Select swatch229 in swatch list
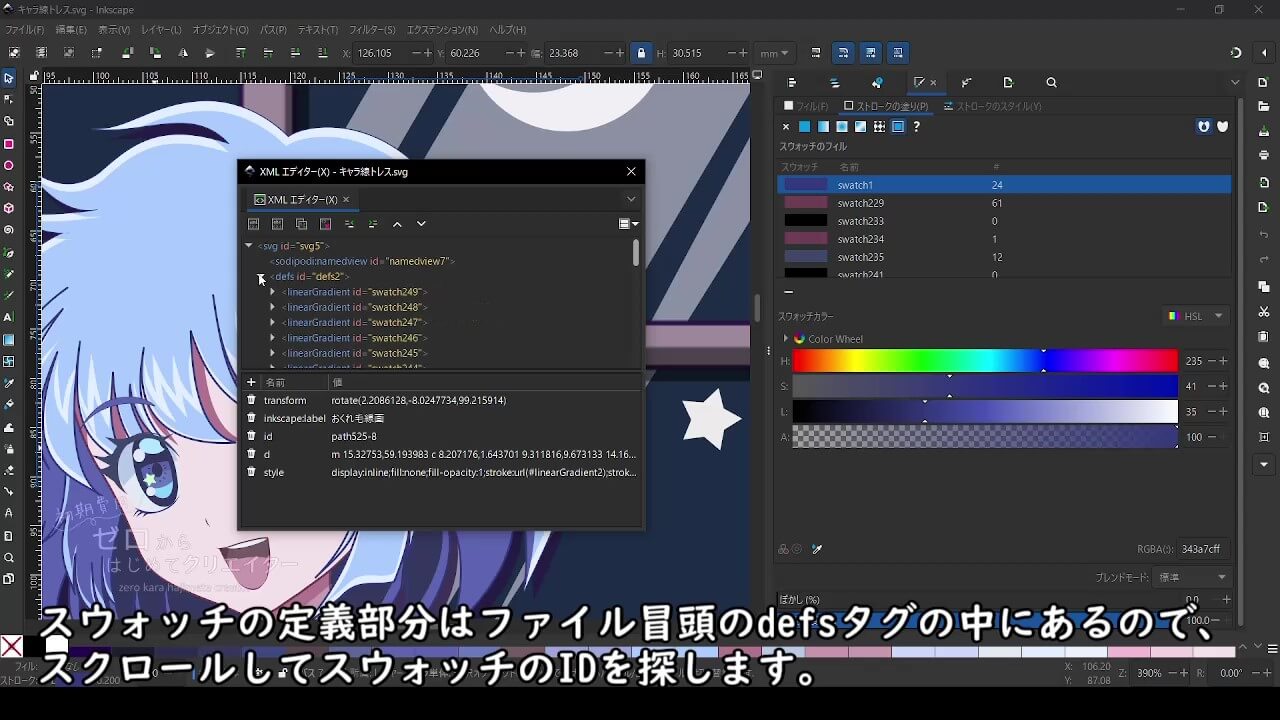The image size is (1280, 720). (1004, 203)
